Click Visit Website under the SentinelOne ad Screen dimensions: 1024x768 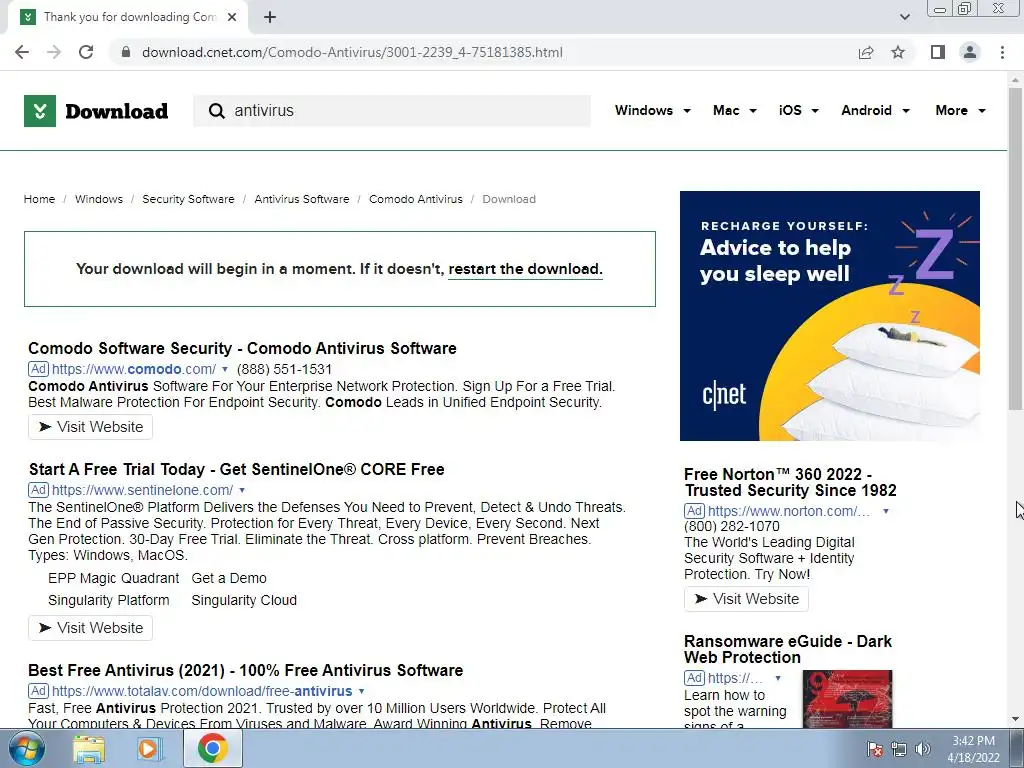click(90, 628)
